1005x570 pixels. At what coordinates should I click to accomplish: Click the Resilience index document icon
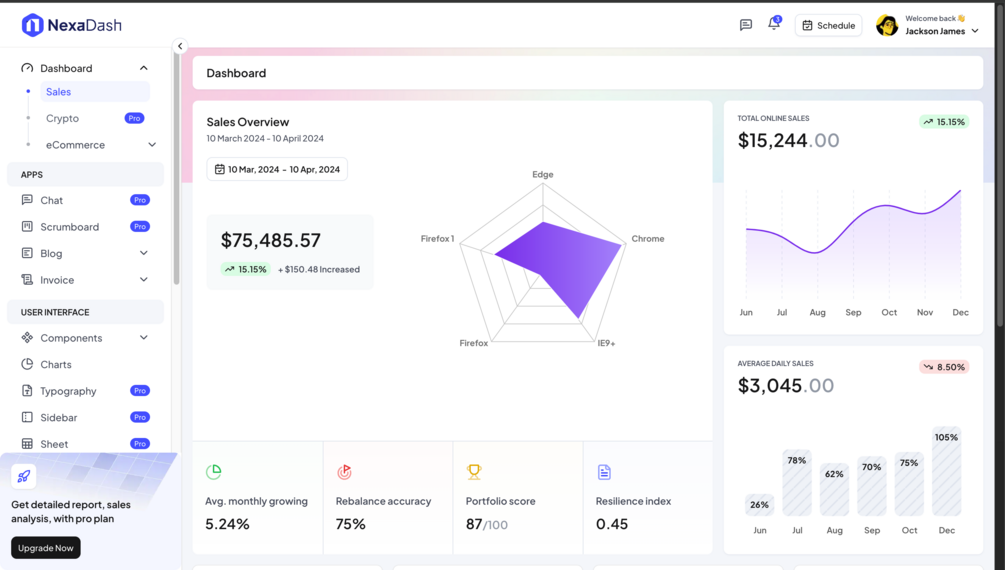[x=604, y=473]
